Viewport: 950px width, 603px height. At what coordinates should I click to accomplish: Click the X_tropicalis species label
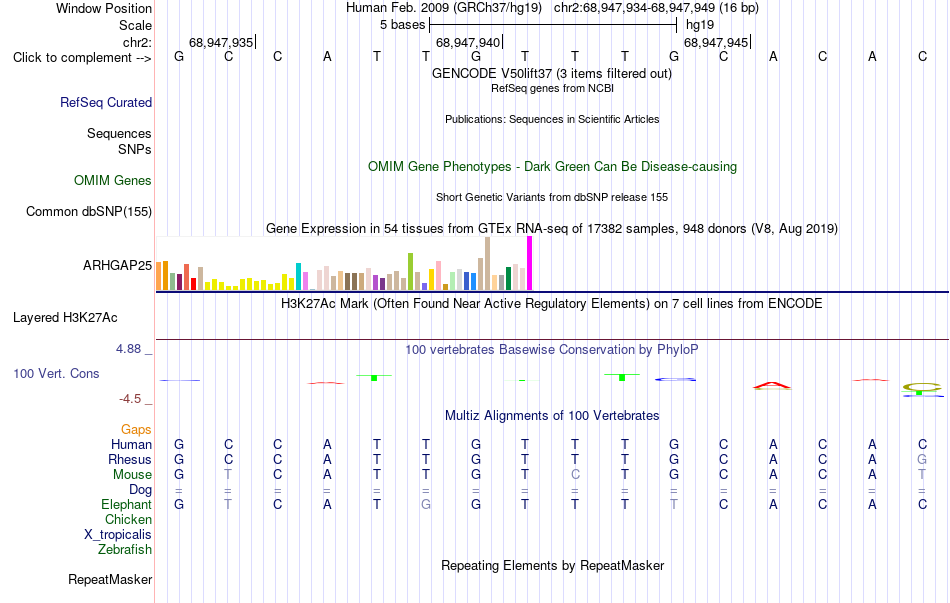point(118,535)
